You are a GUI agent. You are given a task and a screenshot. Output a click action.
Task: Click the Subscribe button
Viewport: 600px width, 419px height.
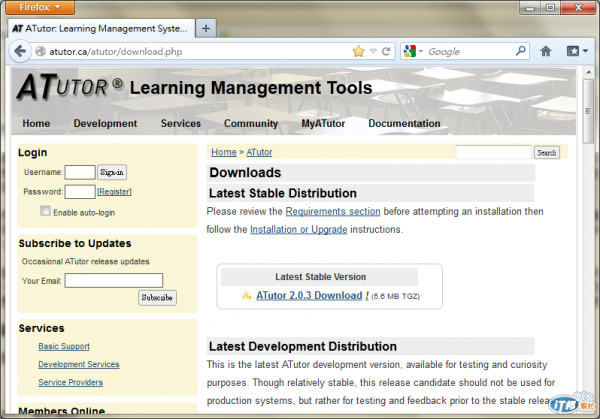[157, 298]
